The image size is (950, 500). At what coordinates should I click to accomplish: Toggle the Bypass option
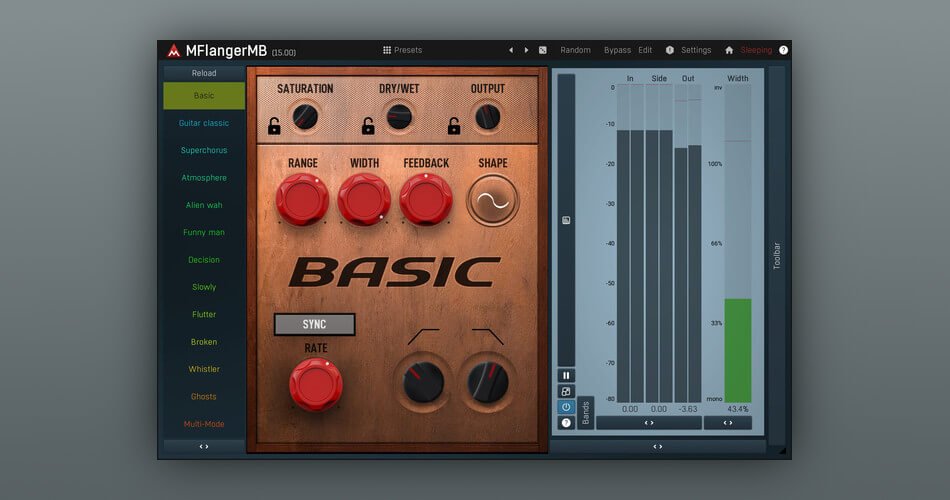[617, 50]
